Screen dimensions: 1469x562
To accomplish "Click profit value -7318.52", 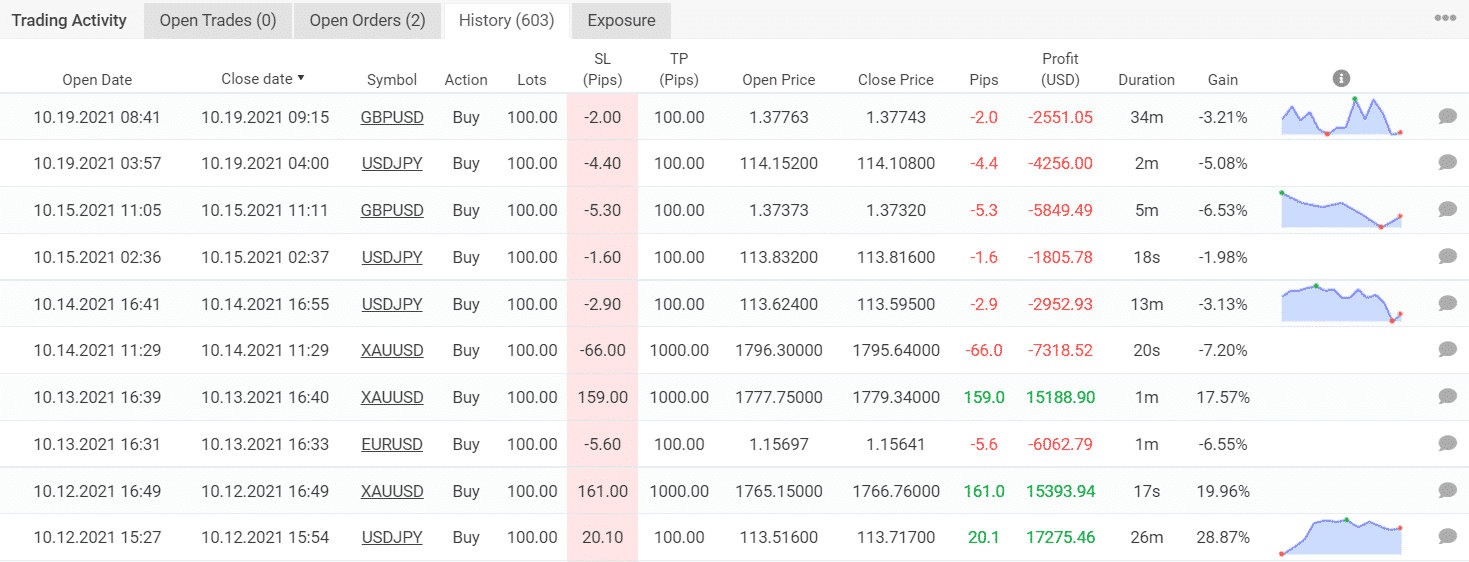I will point(1060,350).
